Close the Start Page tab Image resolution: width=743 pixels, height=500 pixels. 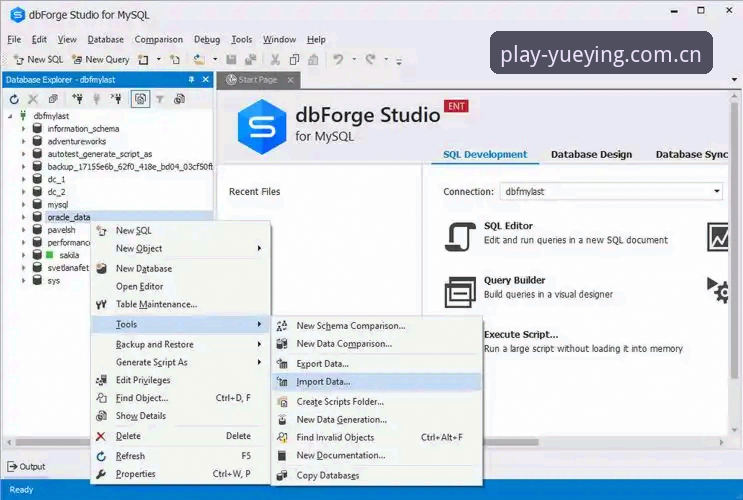pyautogui.click(x=290, y=80)
